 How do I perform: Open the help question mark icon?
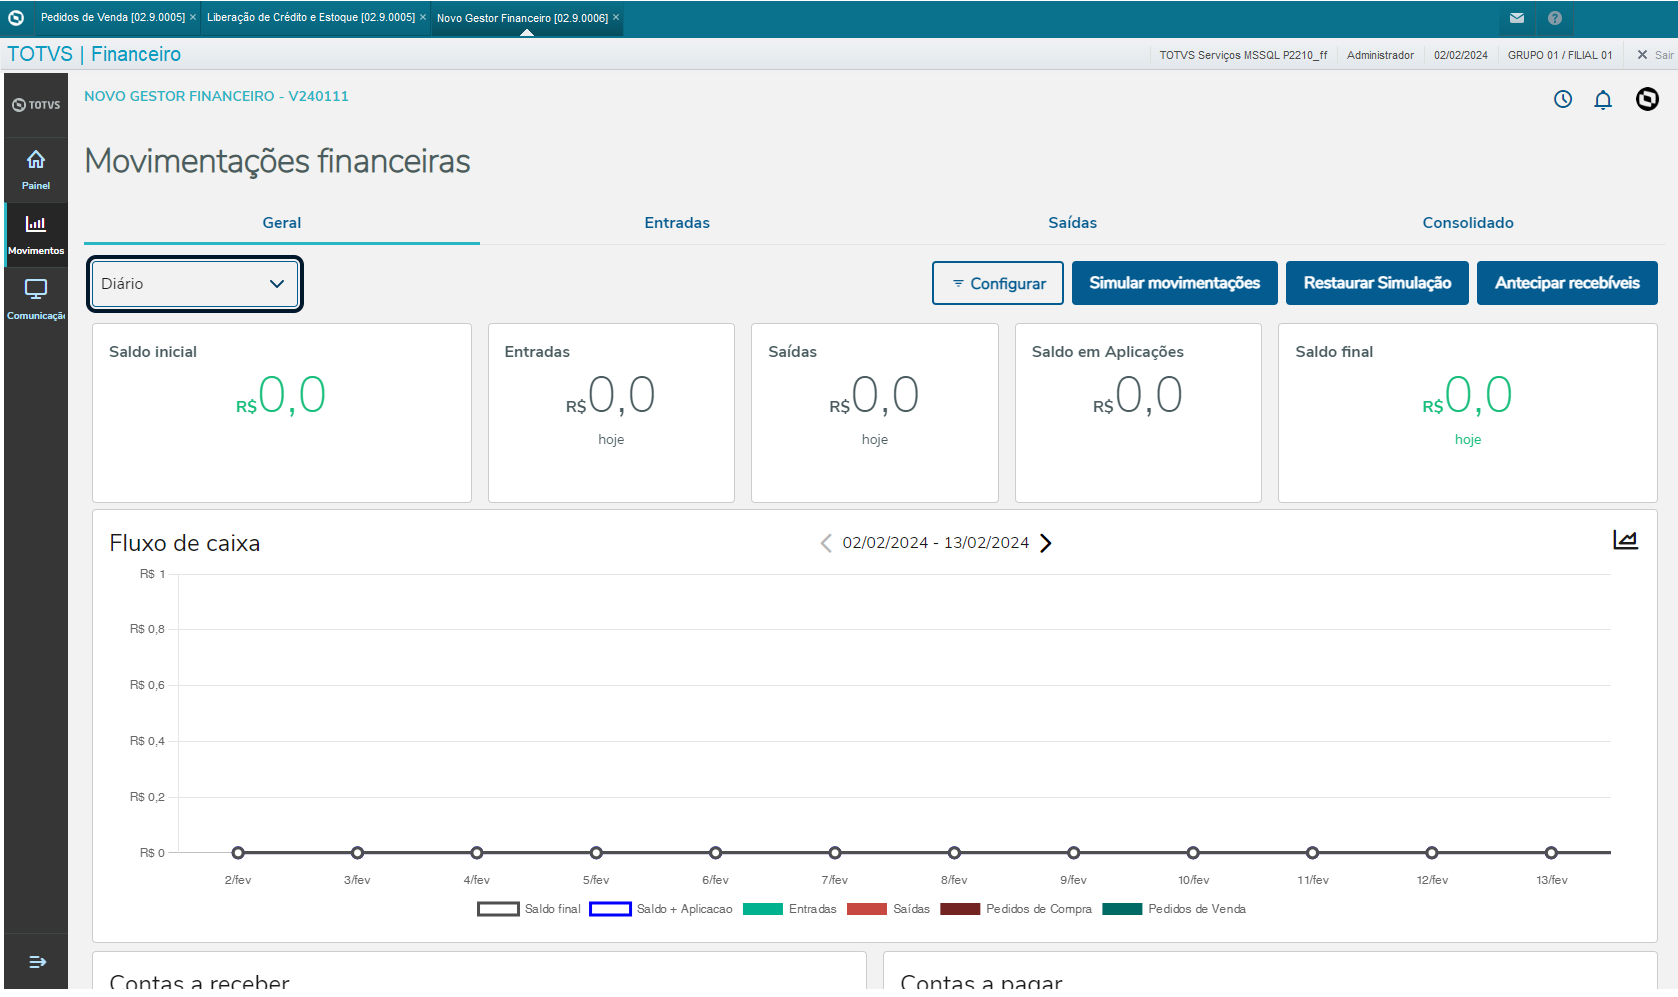click(1555, 18)
